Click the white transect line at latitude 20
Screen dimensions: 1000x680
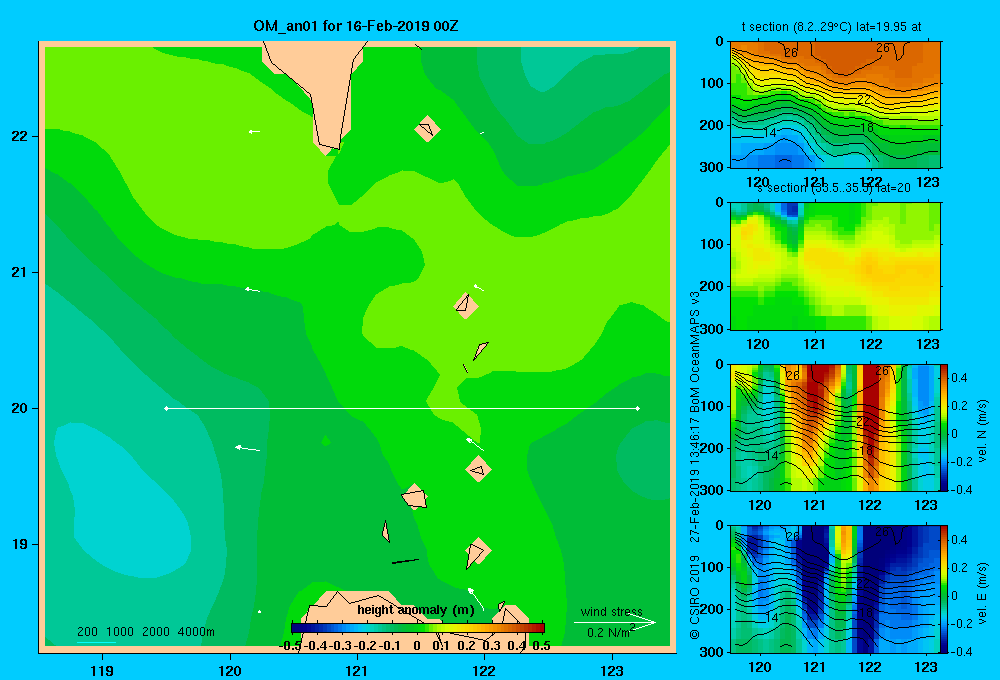pyautogui.click(x=402, y=408)
